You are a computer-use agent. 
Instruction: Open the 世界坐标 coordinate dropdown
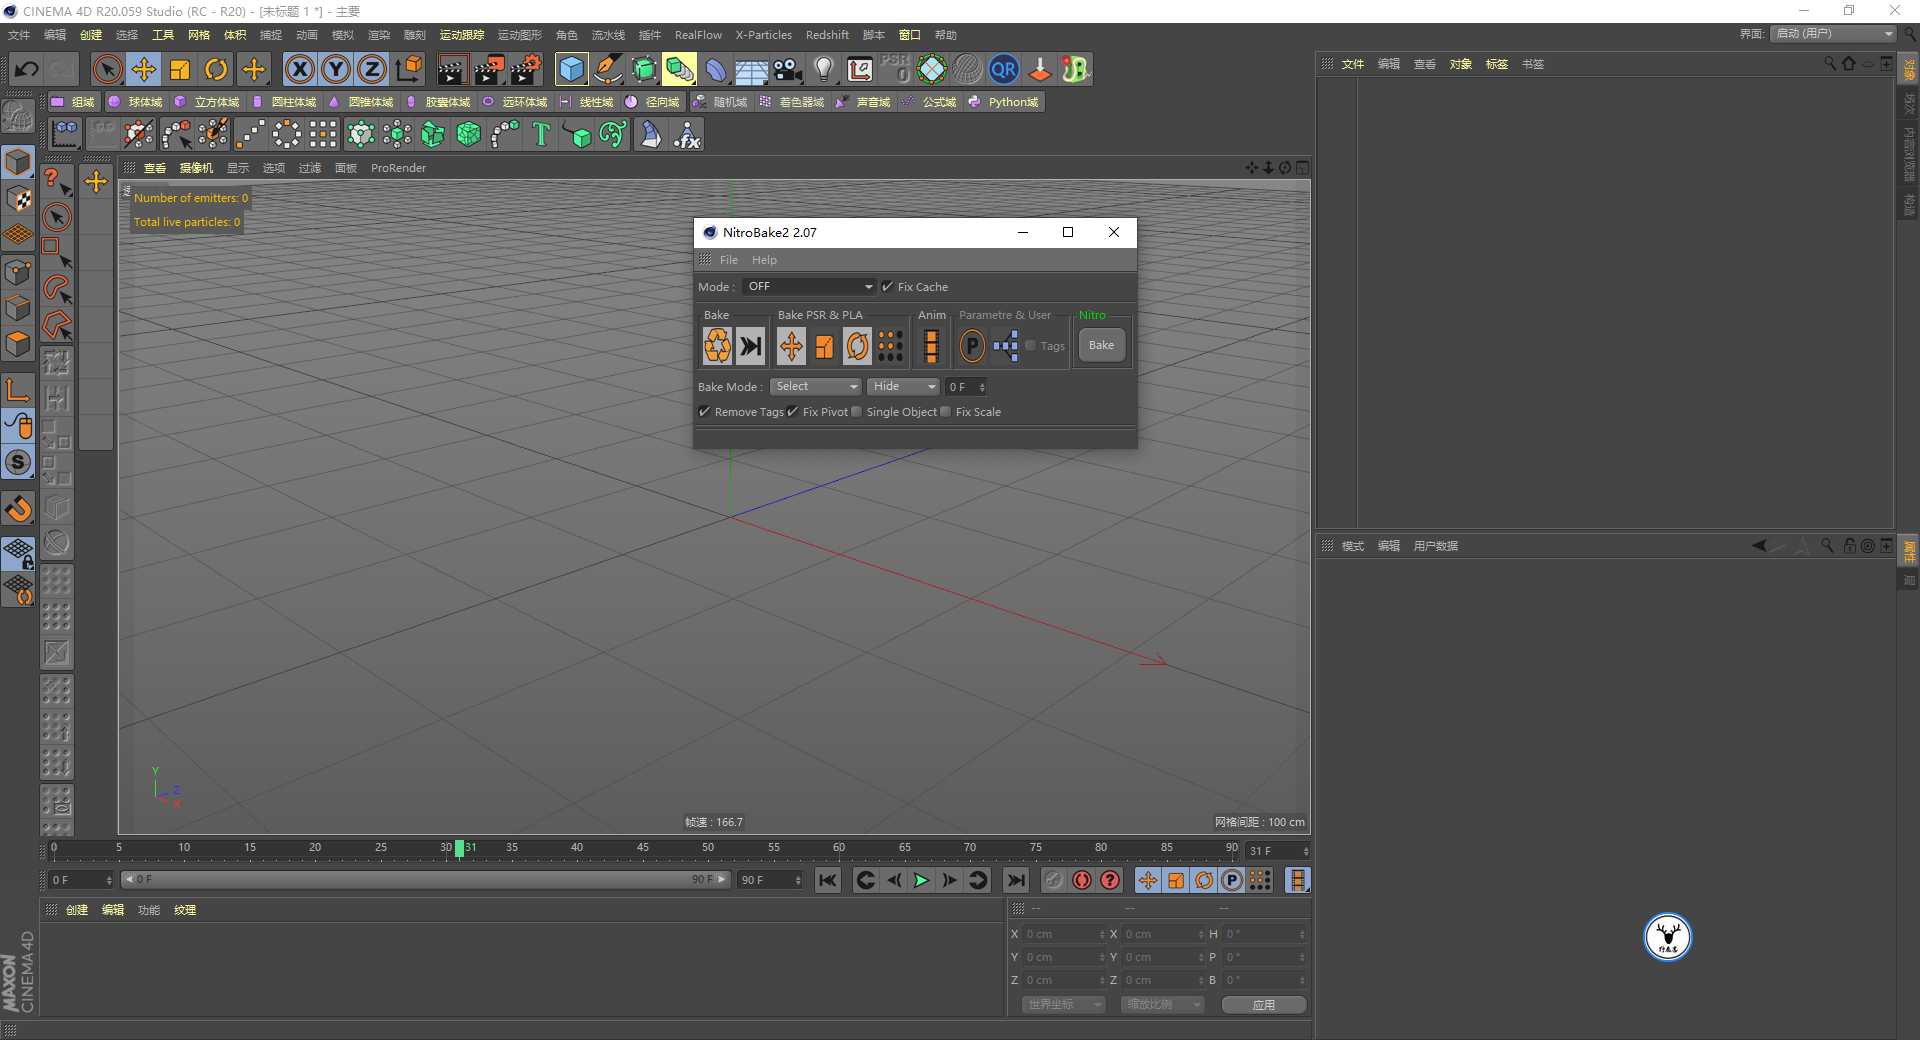tap(1063, 1004)
